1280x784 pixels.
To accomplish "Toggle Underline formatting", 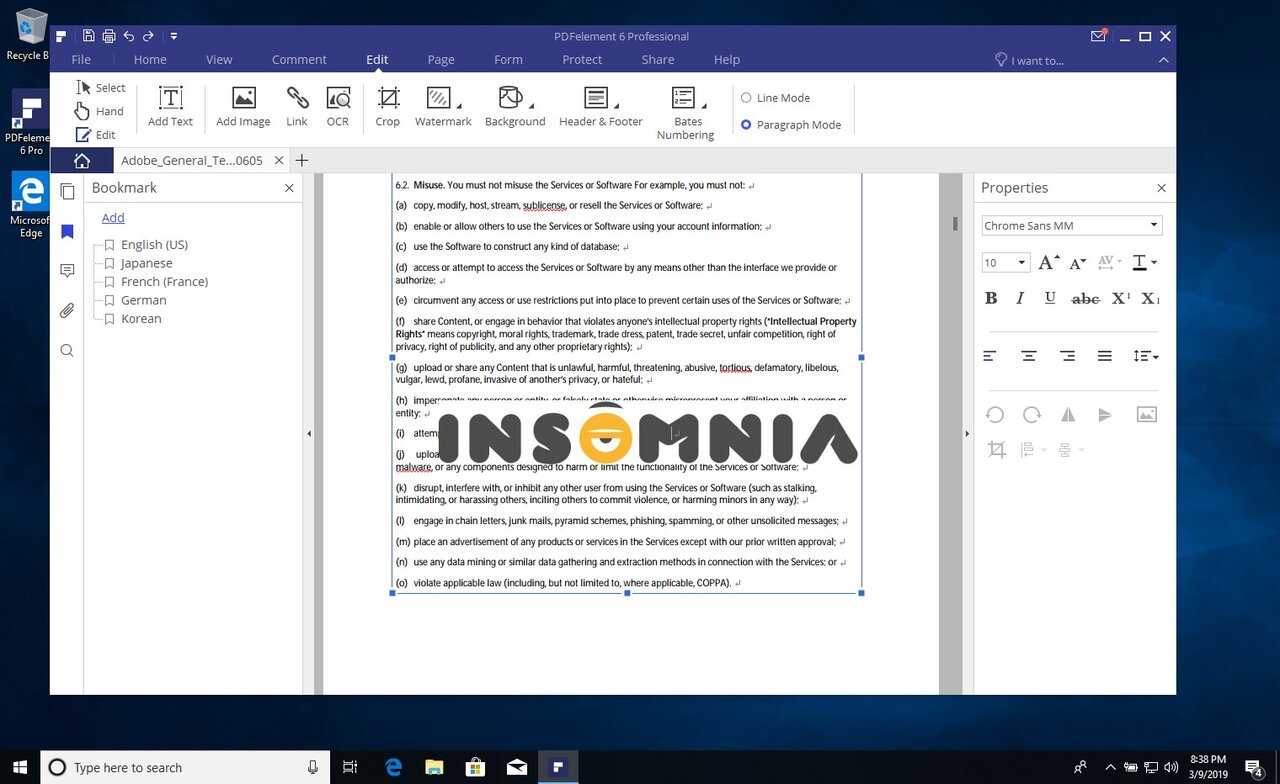I will [1050, 298].
